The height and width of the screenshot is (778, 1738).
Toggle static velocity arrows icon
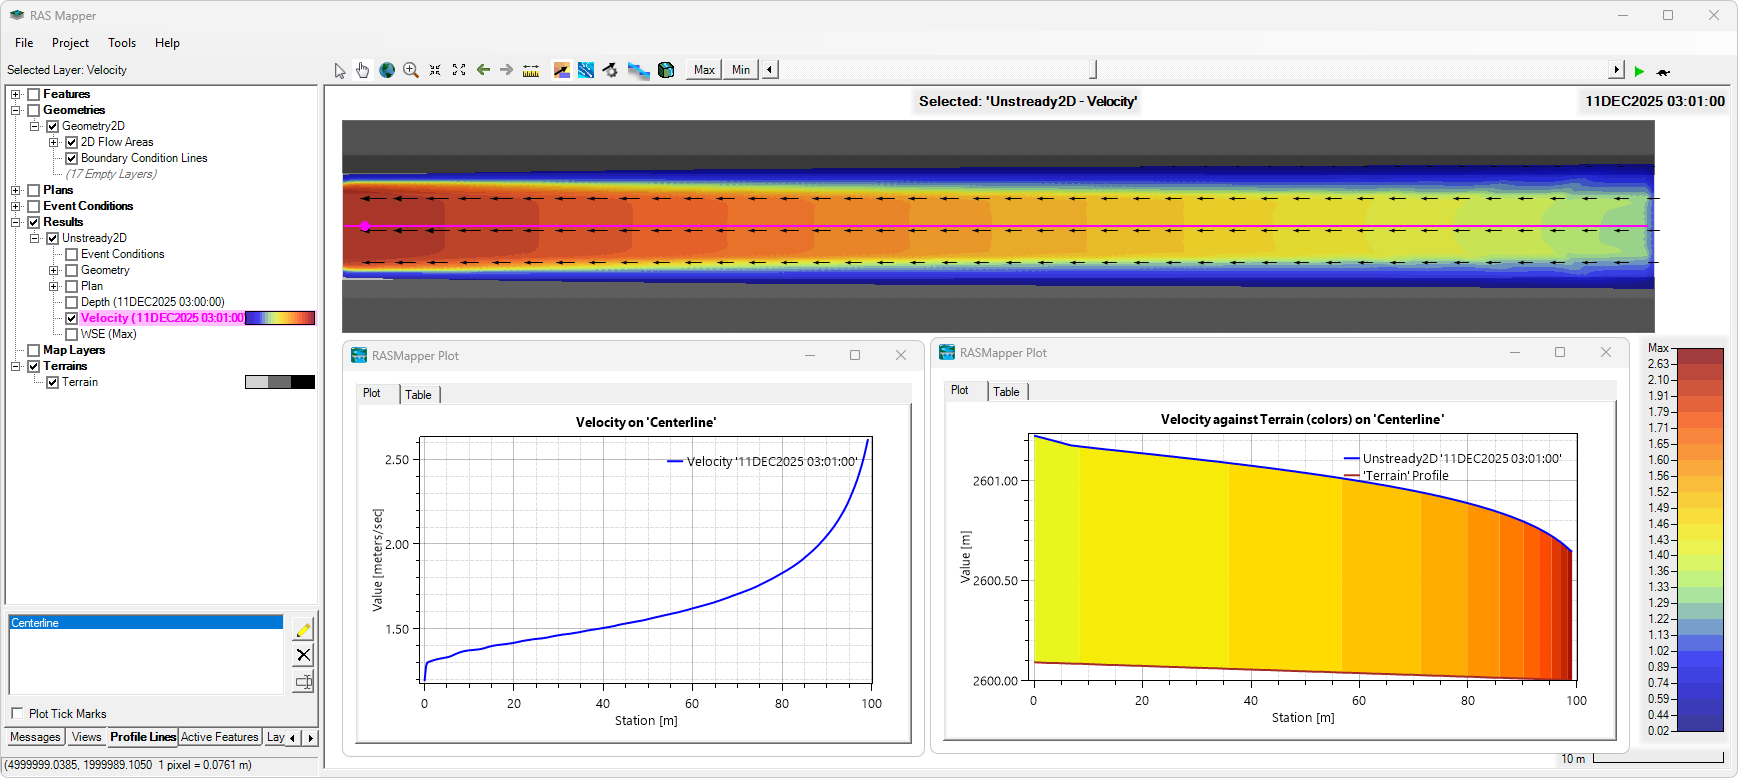point(562,70)
